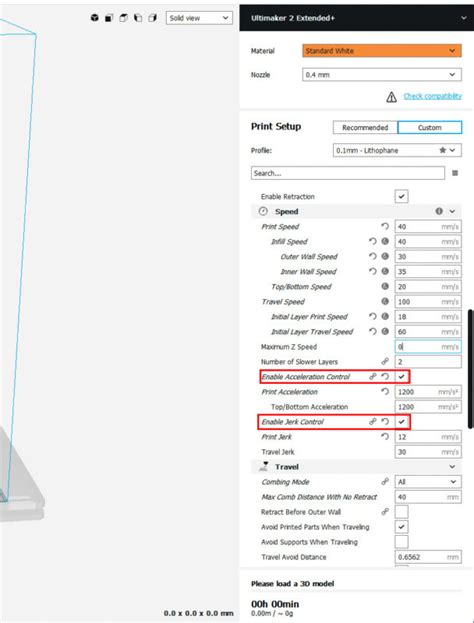Reset the Outer Wall Speed value
The width and height of the screenshot is (474, 623).
(373, 256)
